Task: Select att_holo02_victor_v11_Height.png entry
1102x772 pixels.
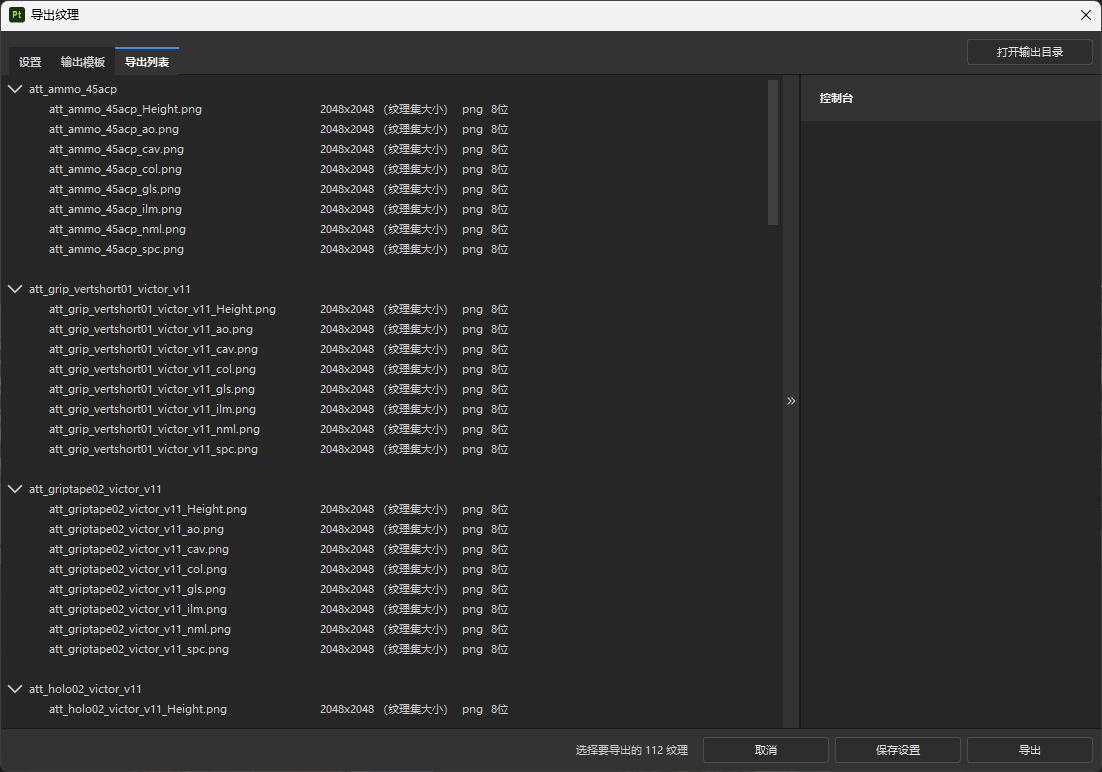Action: tap(138, 709)
